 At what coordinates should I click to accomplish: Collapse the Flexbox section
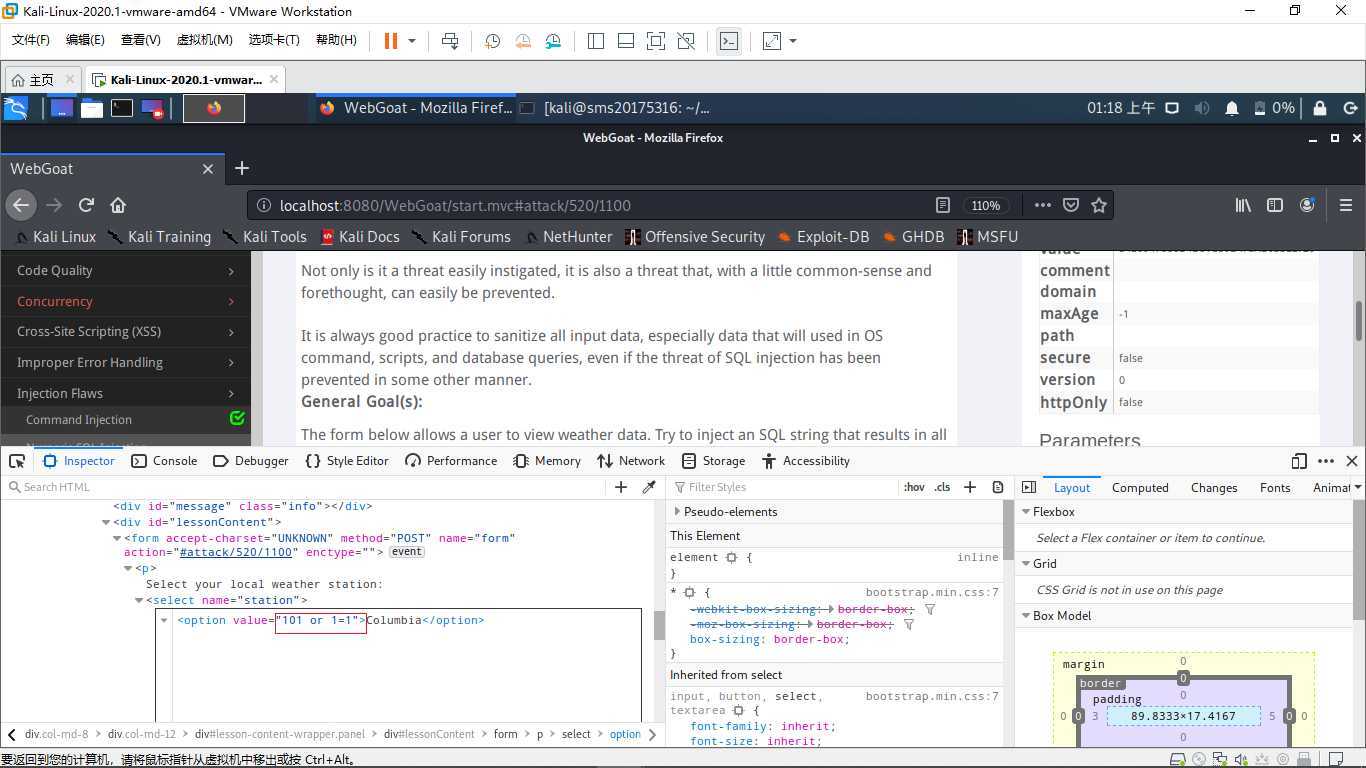[x=1025, y=512]
